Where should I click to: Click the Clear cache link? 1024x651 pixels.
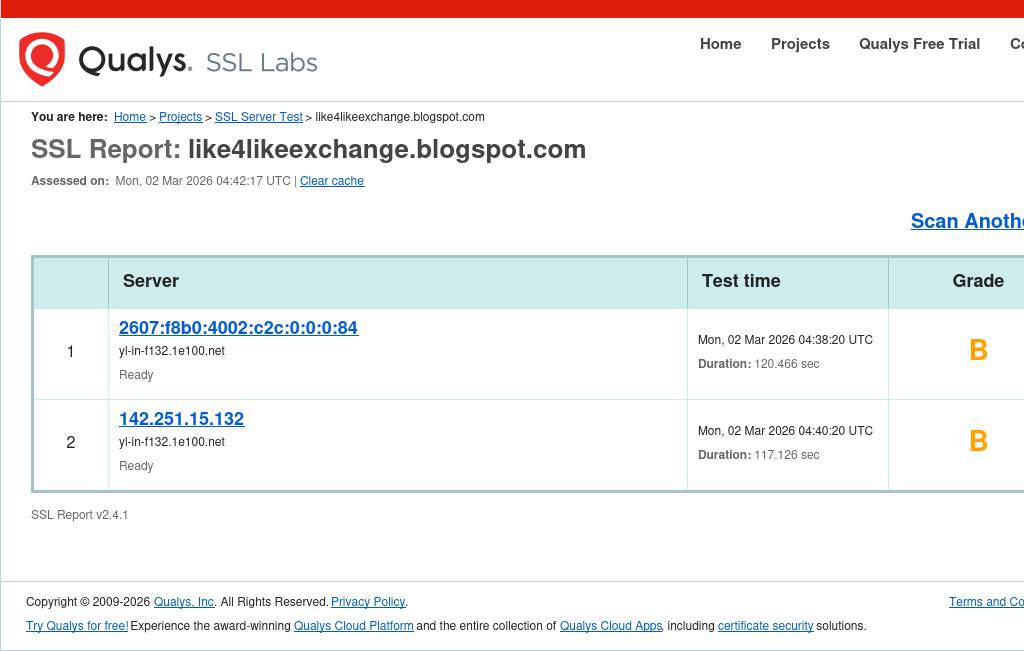332,181
